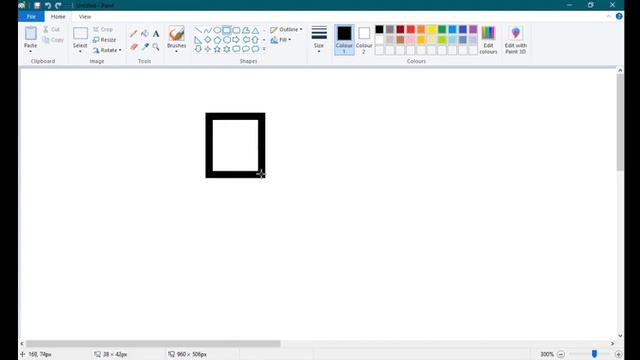This screenshot has height=360, width=640.
Task: Choose the Polygon shape
Action: [246, 30]
